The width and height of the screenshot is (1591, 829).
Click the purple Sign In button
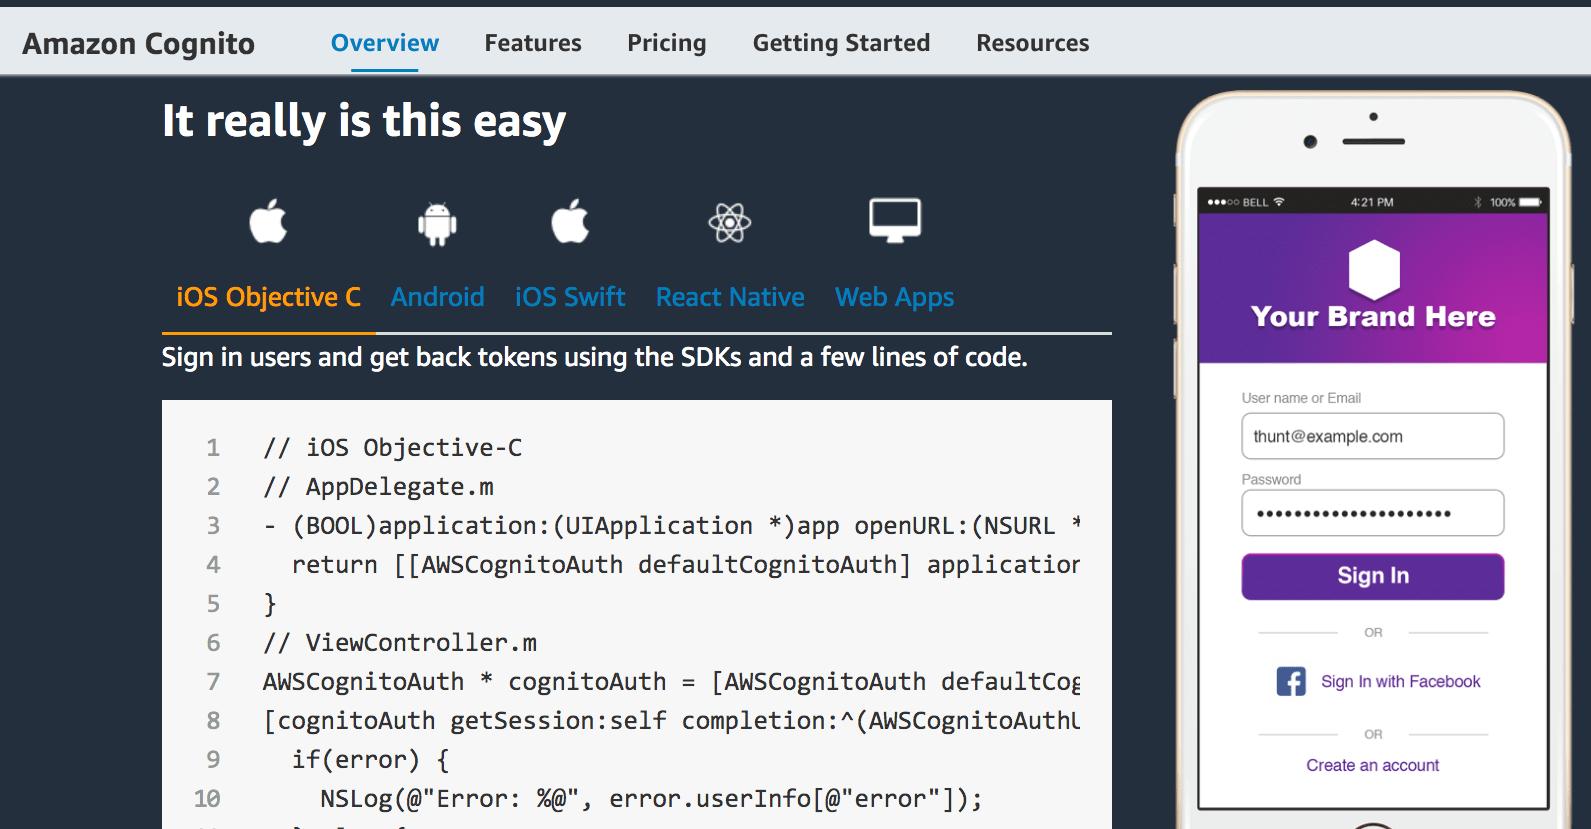click(x=1373, y=577)
